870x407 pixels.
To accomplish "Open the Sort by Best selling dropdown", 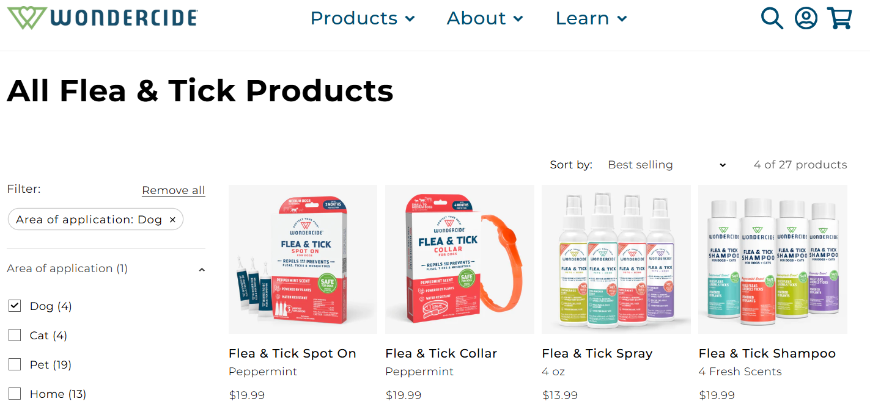I will pos(666,165).
